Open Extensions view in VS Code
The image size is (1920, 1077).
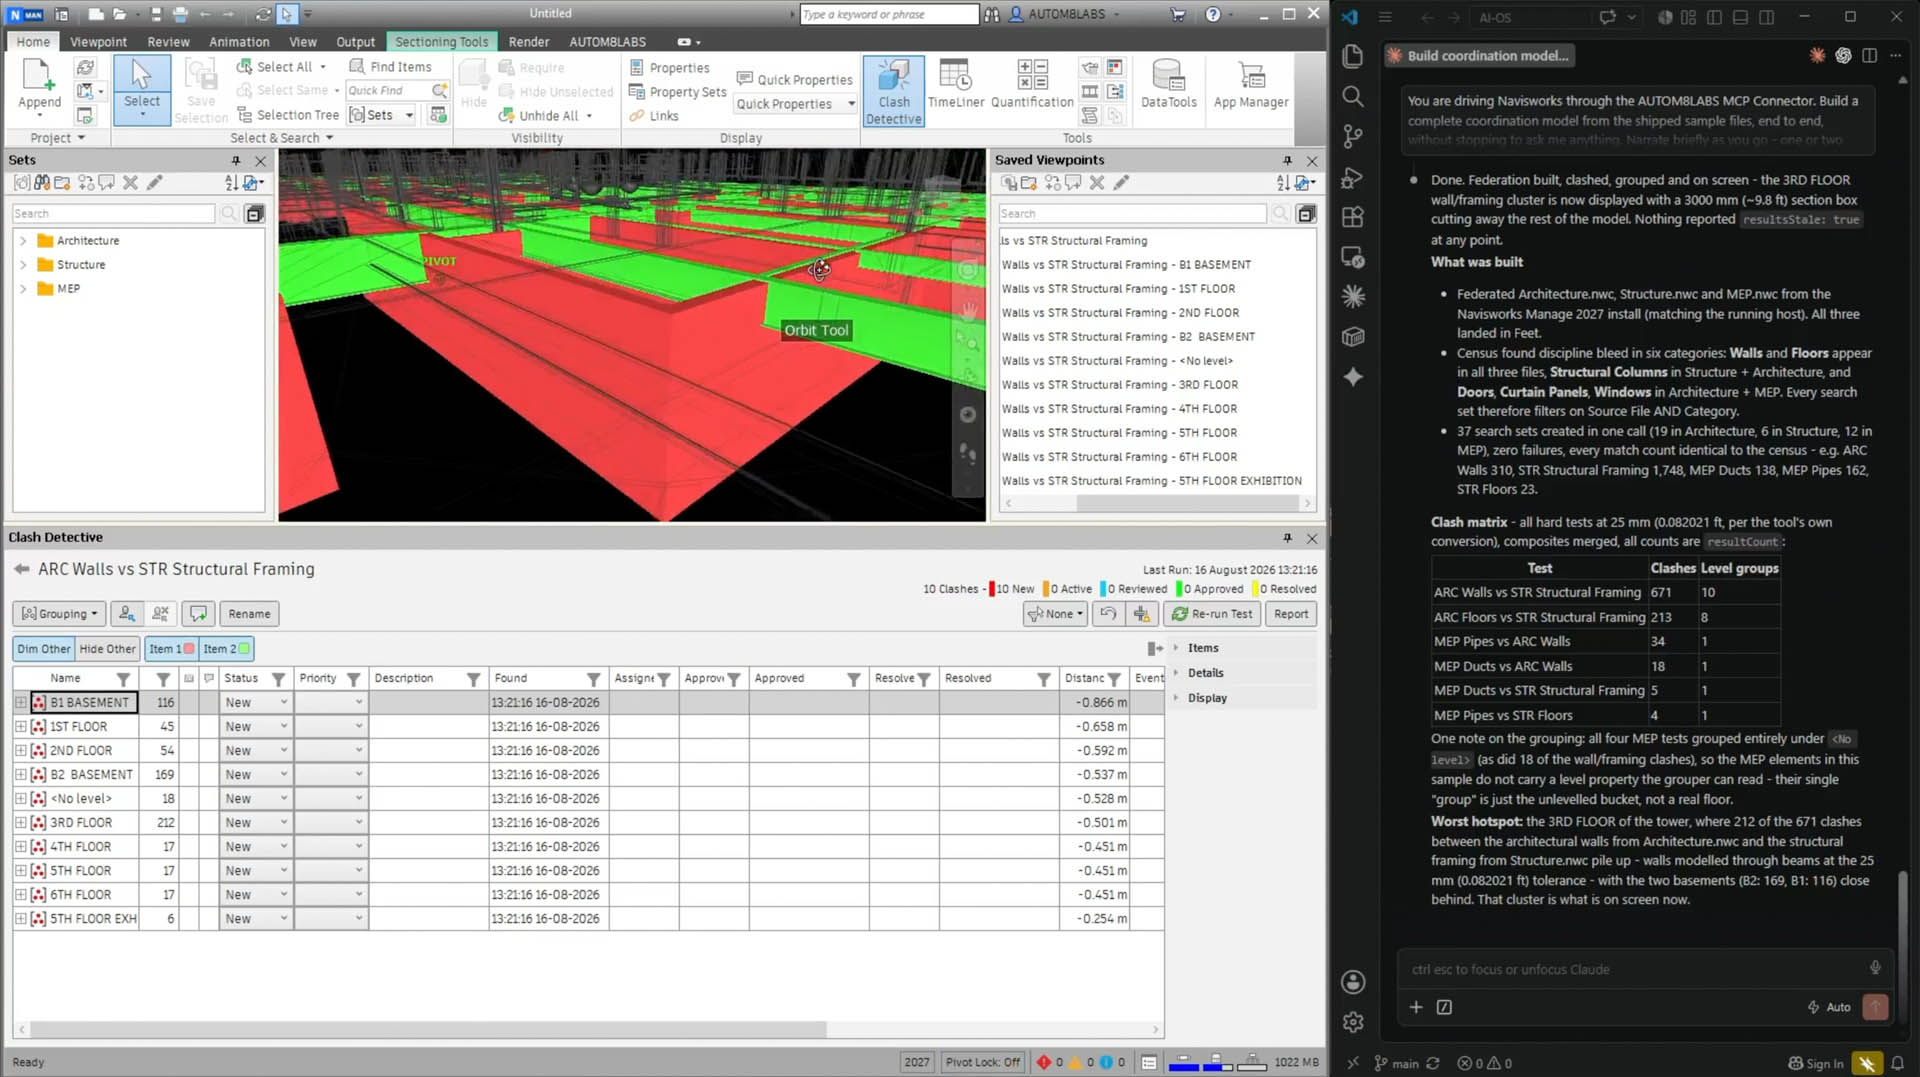tap(1353, 217)
